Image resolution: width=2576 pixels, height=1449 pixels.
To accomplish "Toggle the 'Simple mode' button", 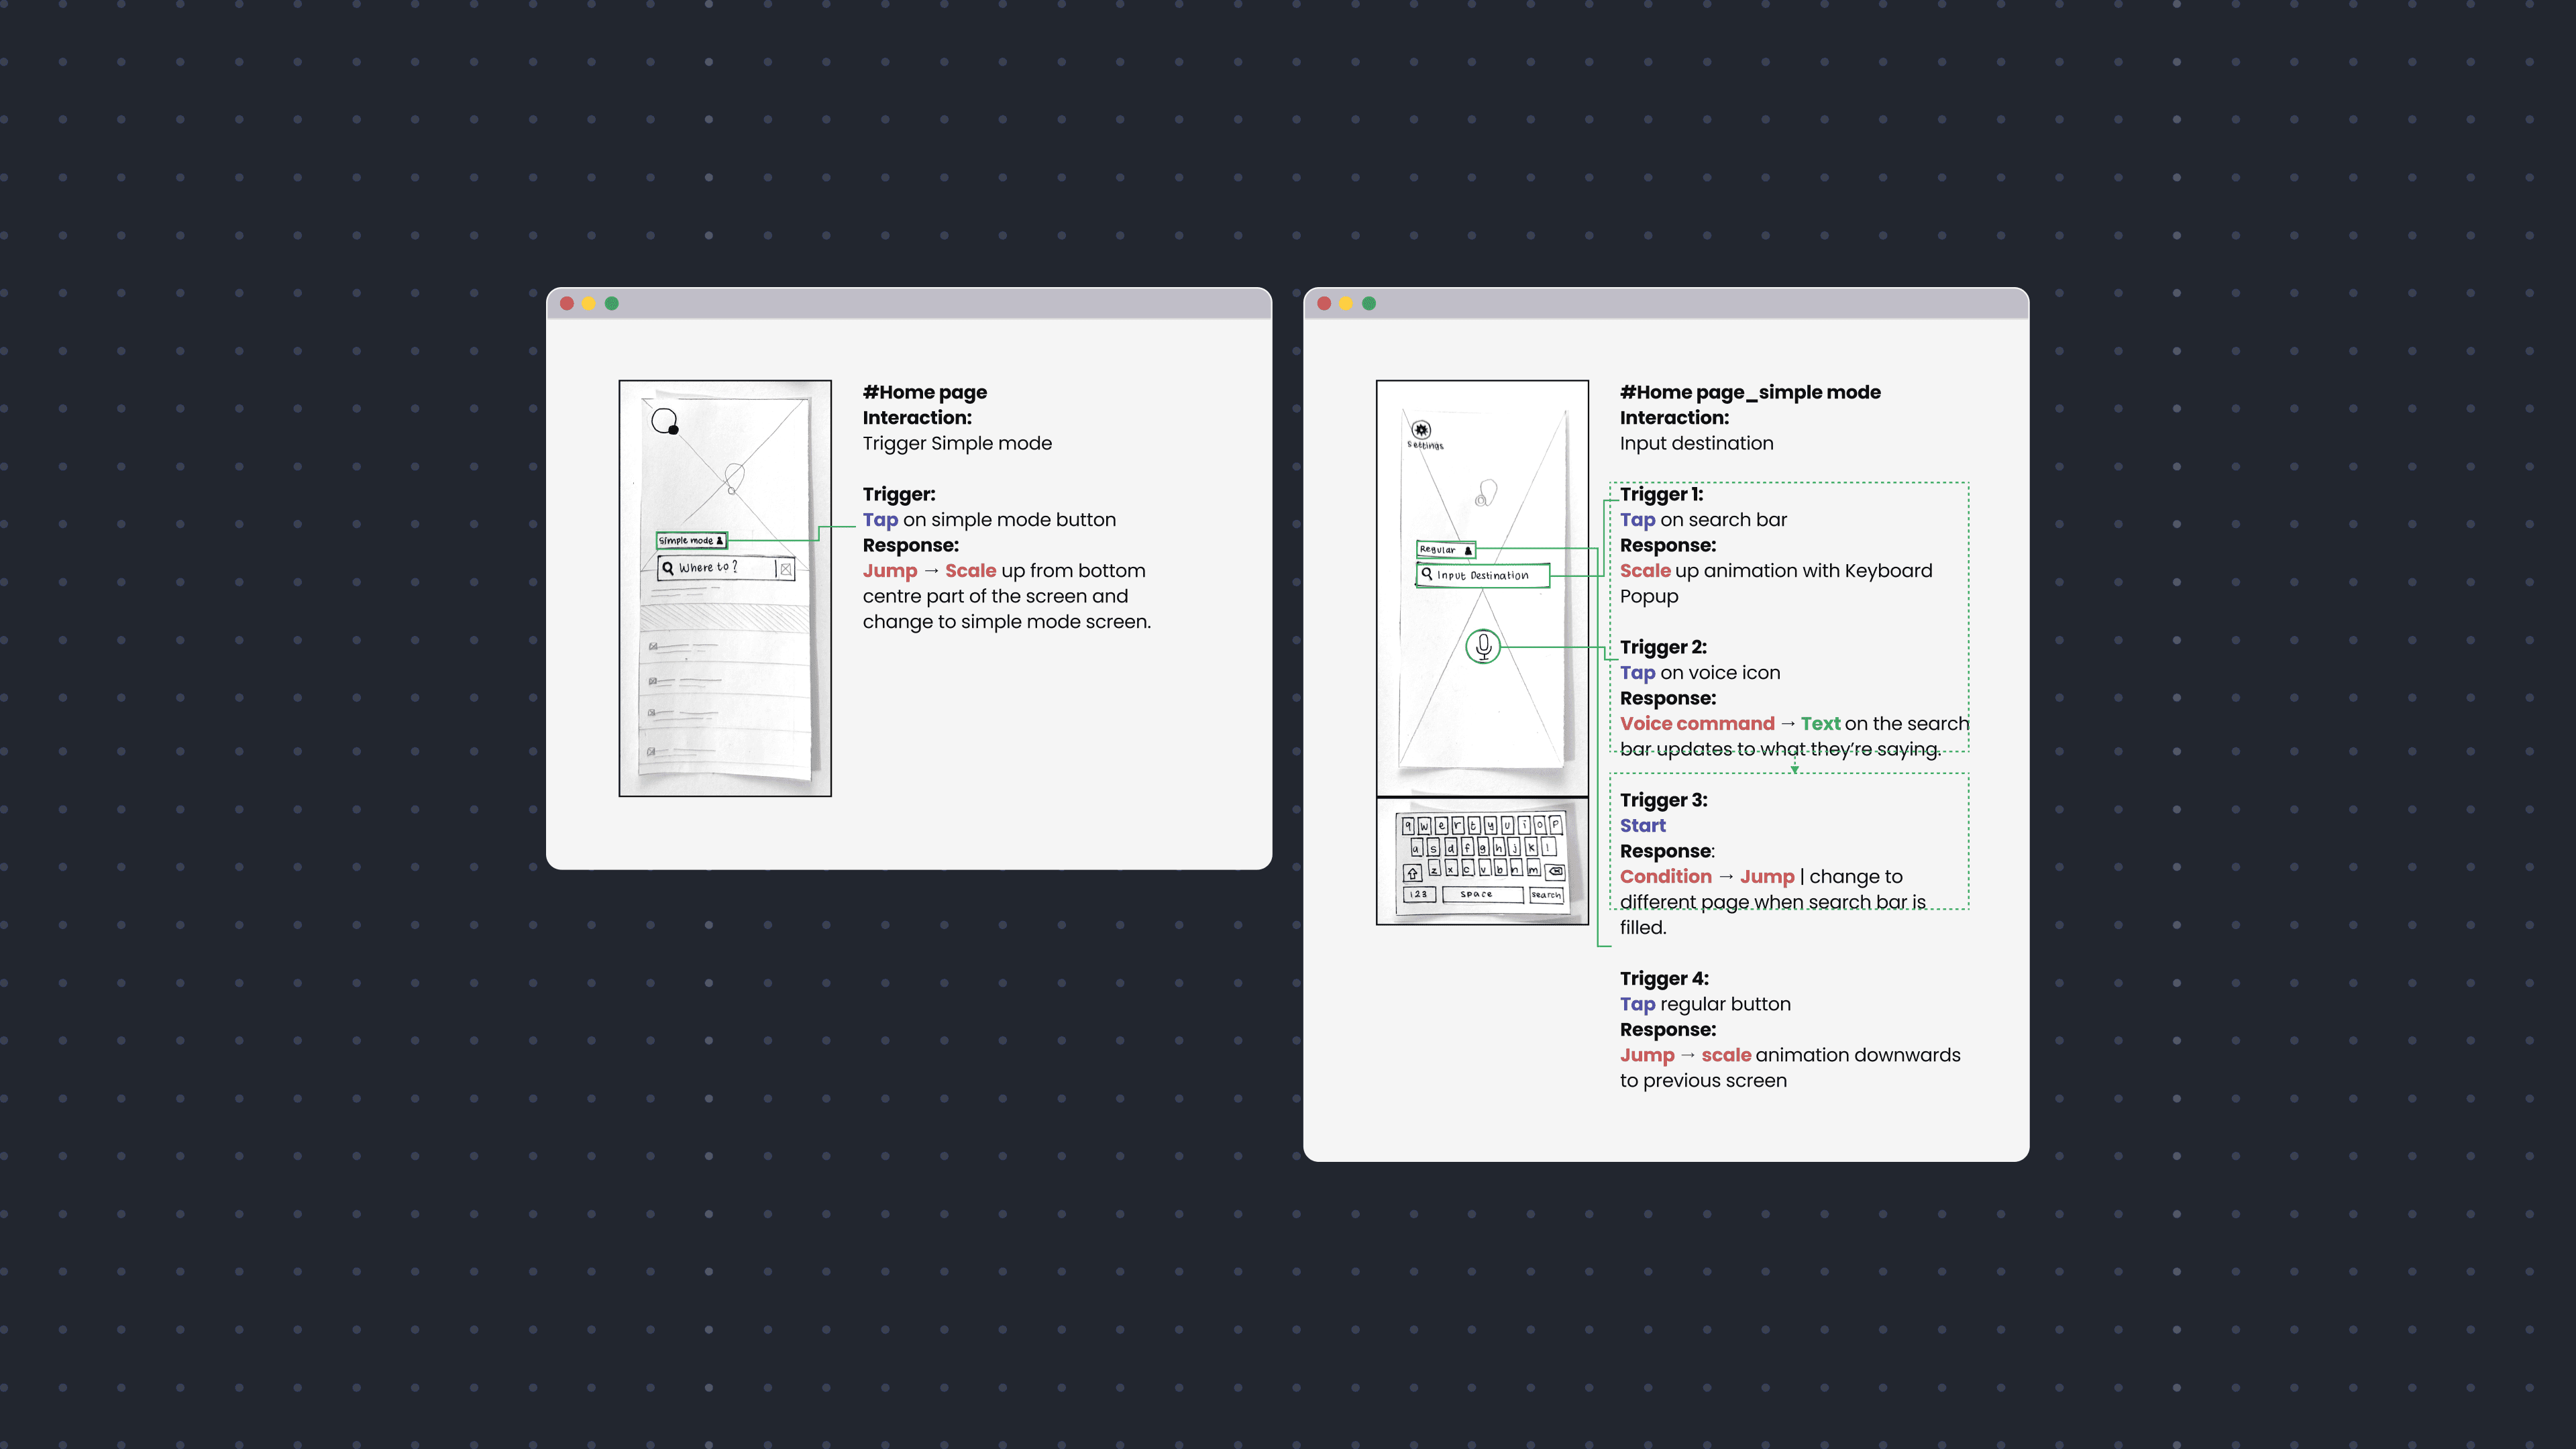I will pos(691,541).
